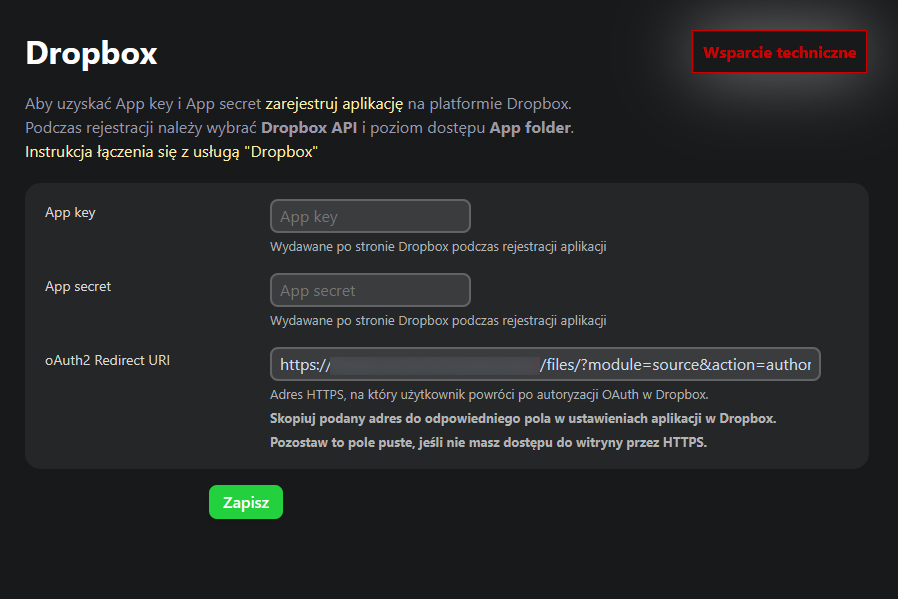Click the App key field label
The height and width of the screenshot is (599, 898).
[x=70, y=212]
